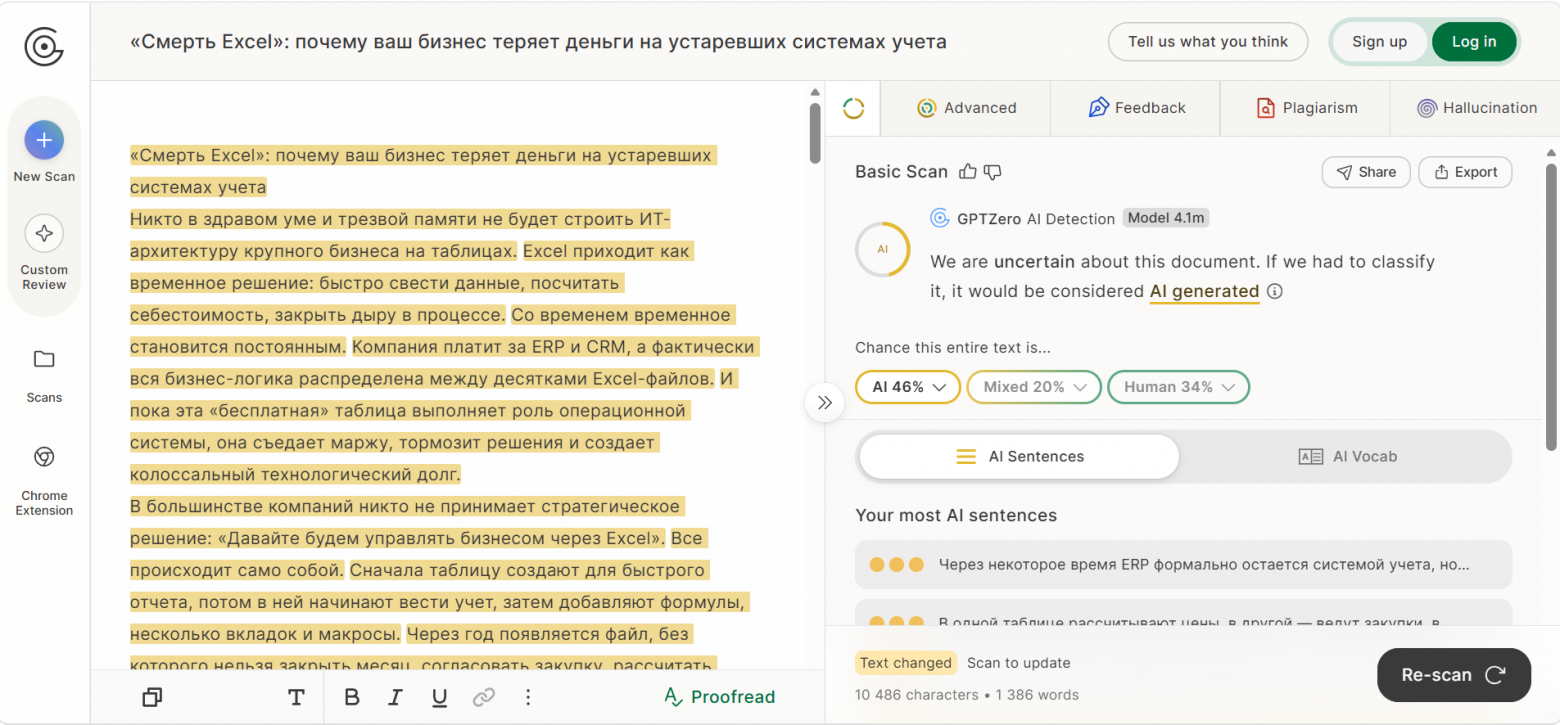Open the text size T tool
The image size is (1560, 725).
point(296,697)
